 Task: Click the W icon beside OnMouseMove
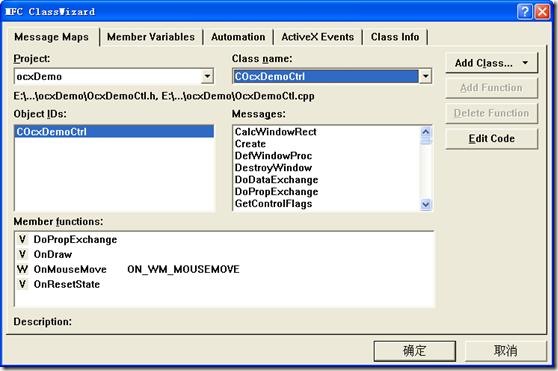[22, 269]
